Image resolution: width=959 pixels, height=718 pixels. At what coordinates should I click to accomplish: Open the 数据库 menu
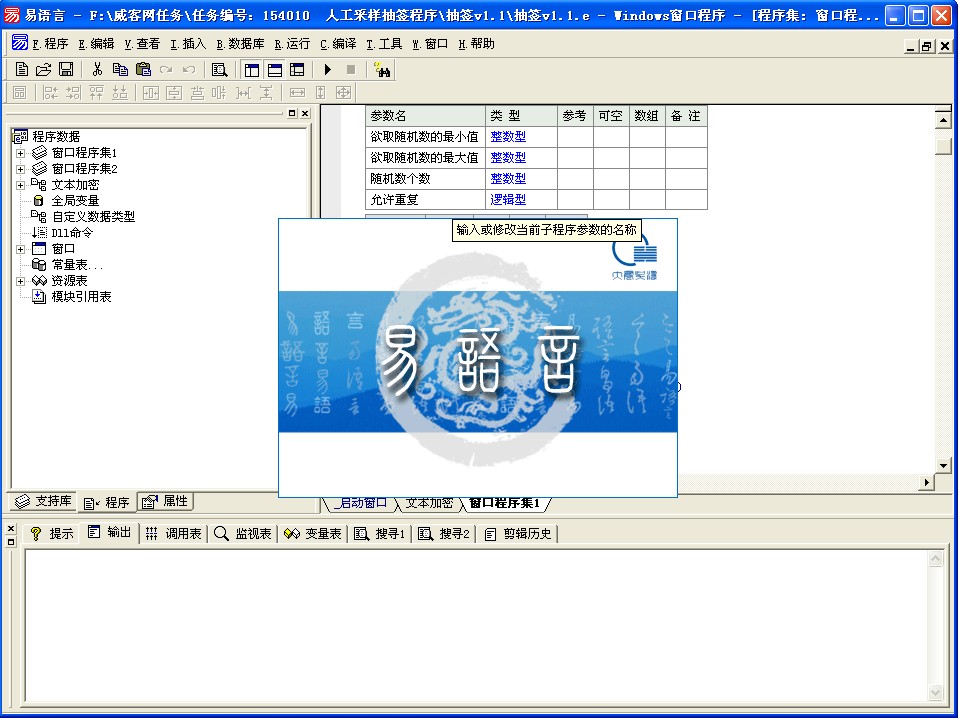tap(240, 44)
